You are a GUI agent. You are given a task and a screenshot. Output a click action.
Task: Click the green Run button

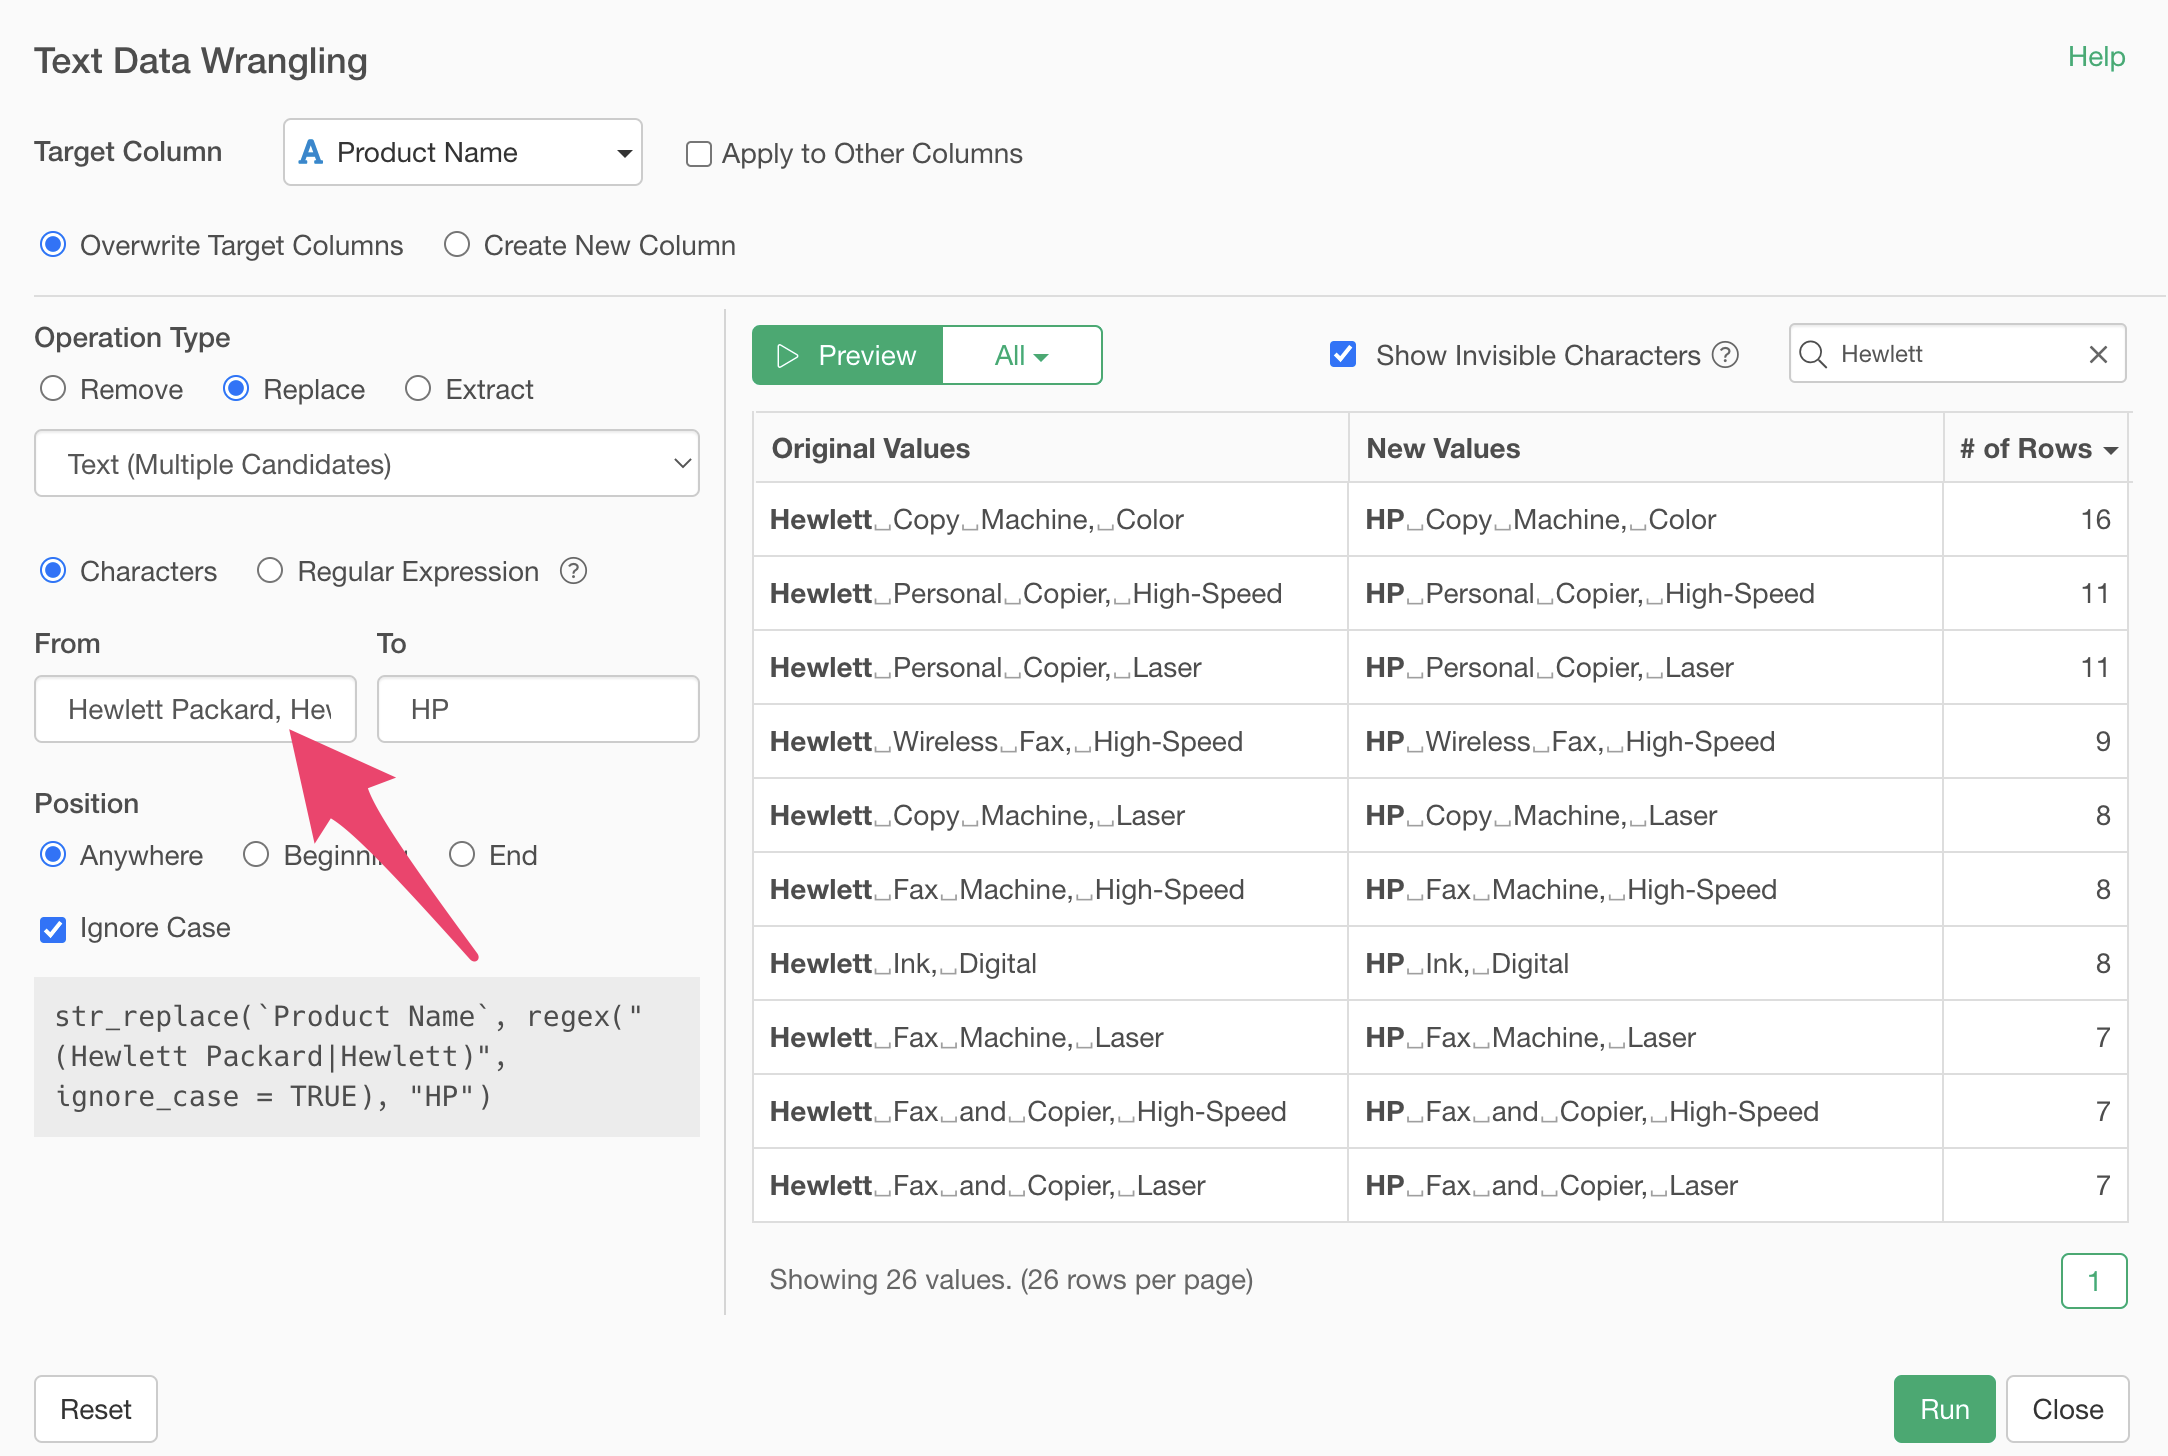[x=1944, y=1409]
